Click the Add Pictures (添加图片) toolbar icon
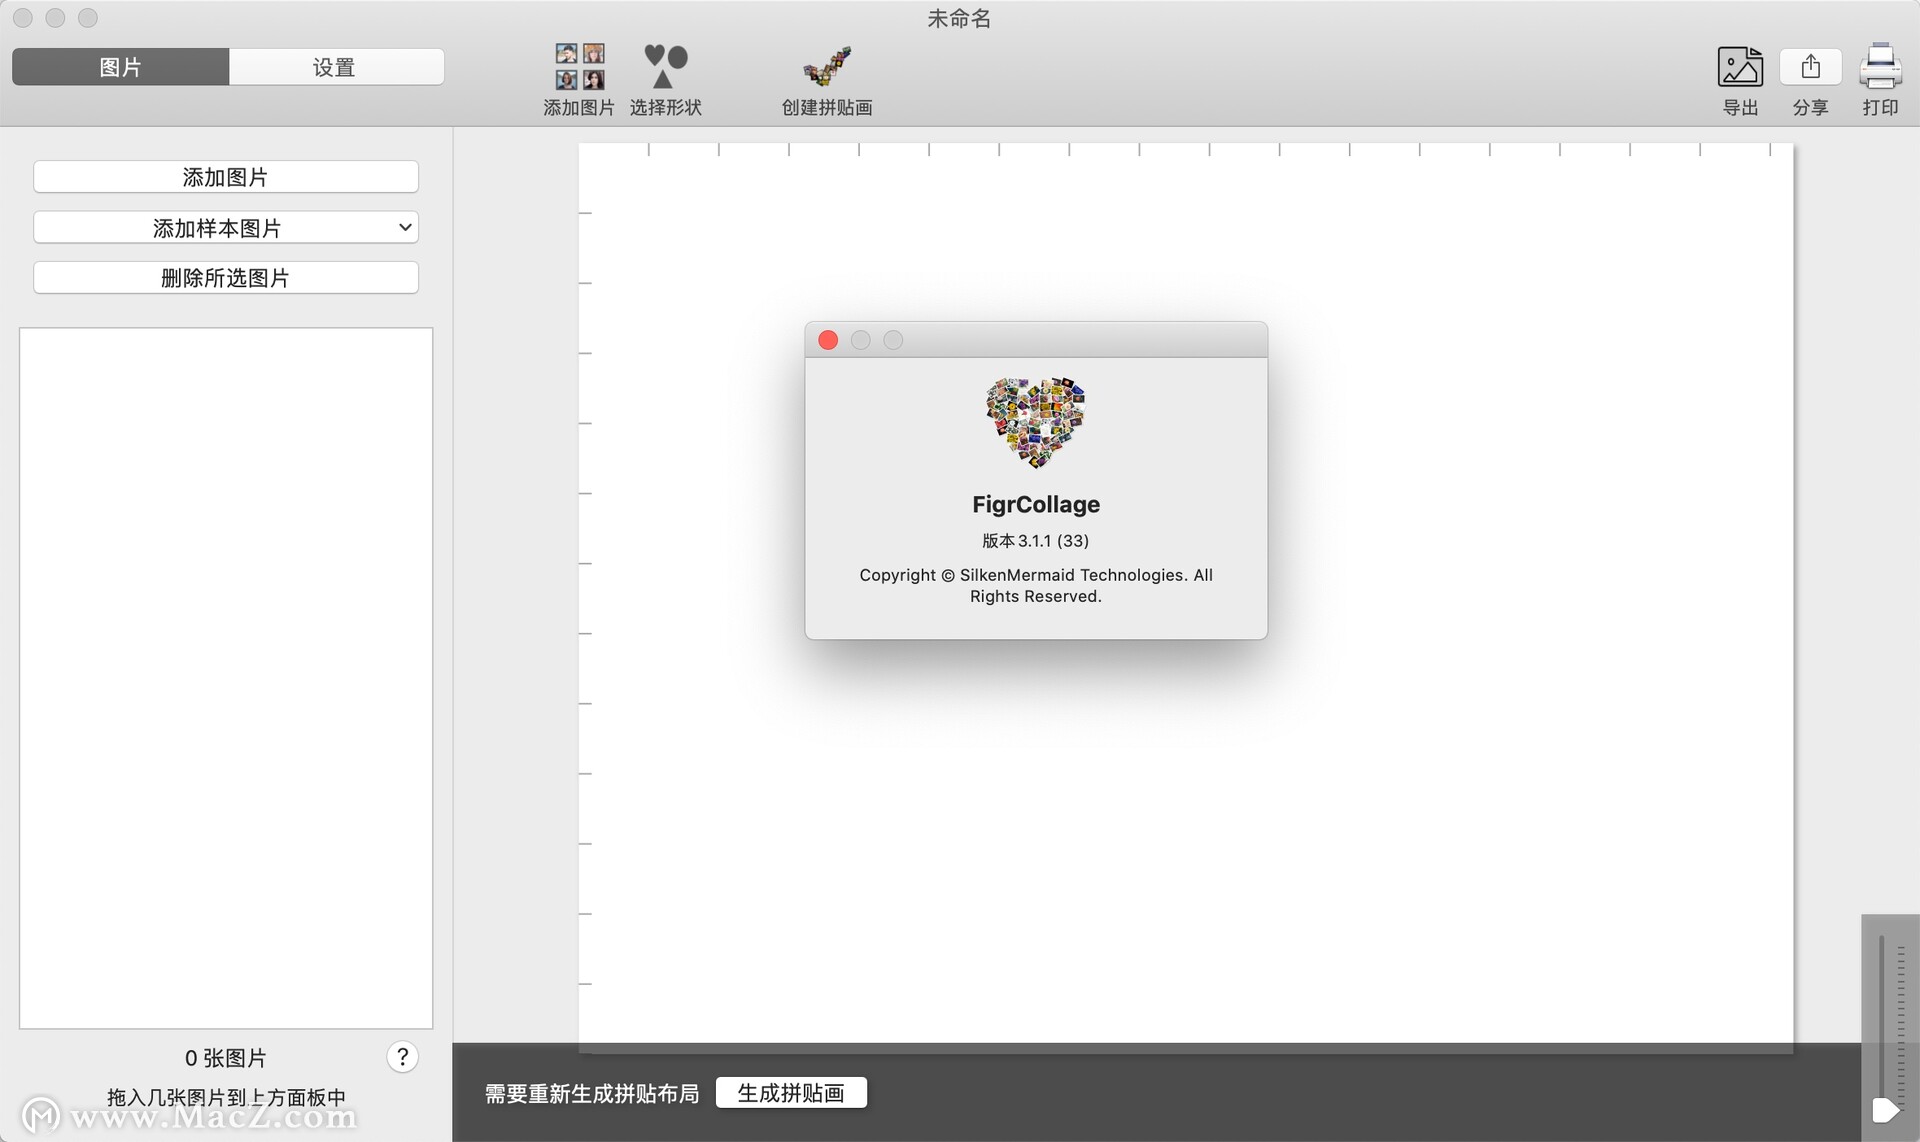 579,67
